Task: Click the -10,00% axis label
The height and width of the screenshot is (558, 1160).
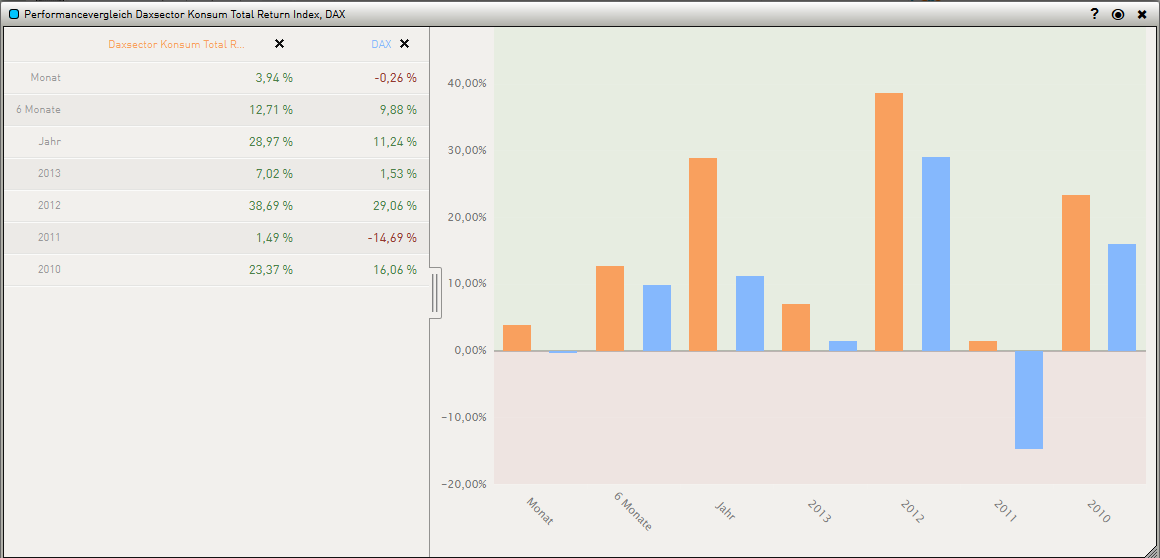Action: click(465, 417)
